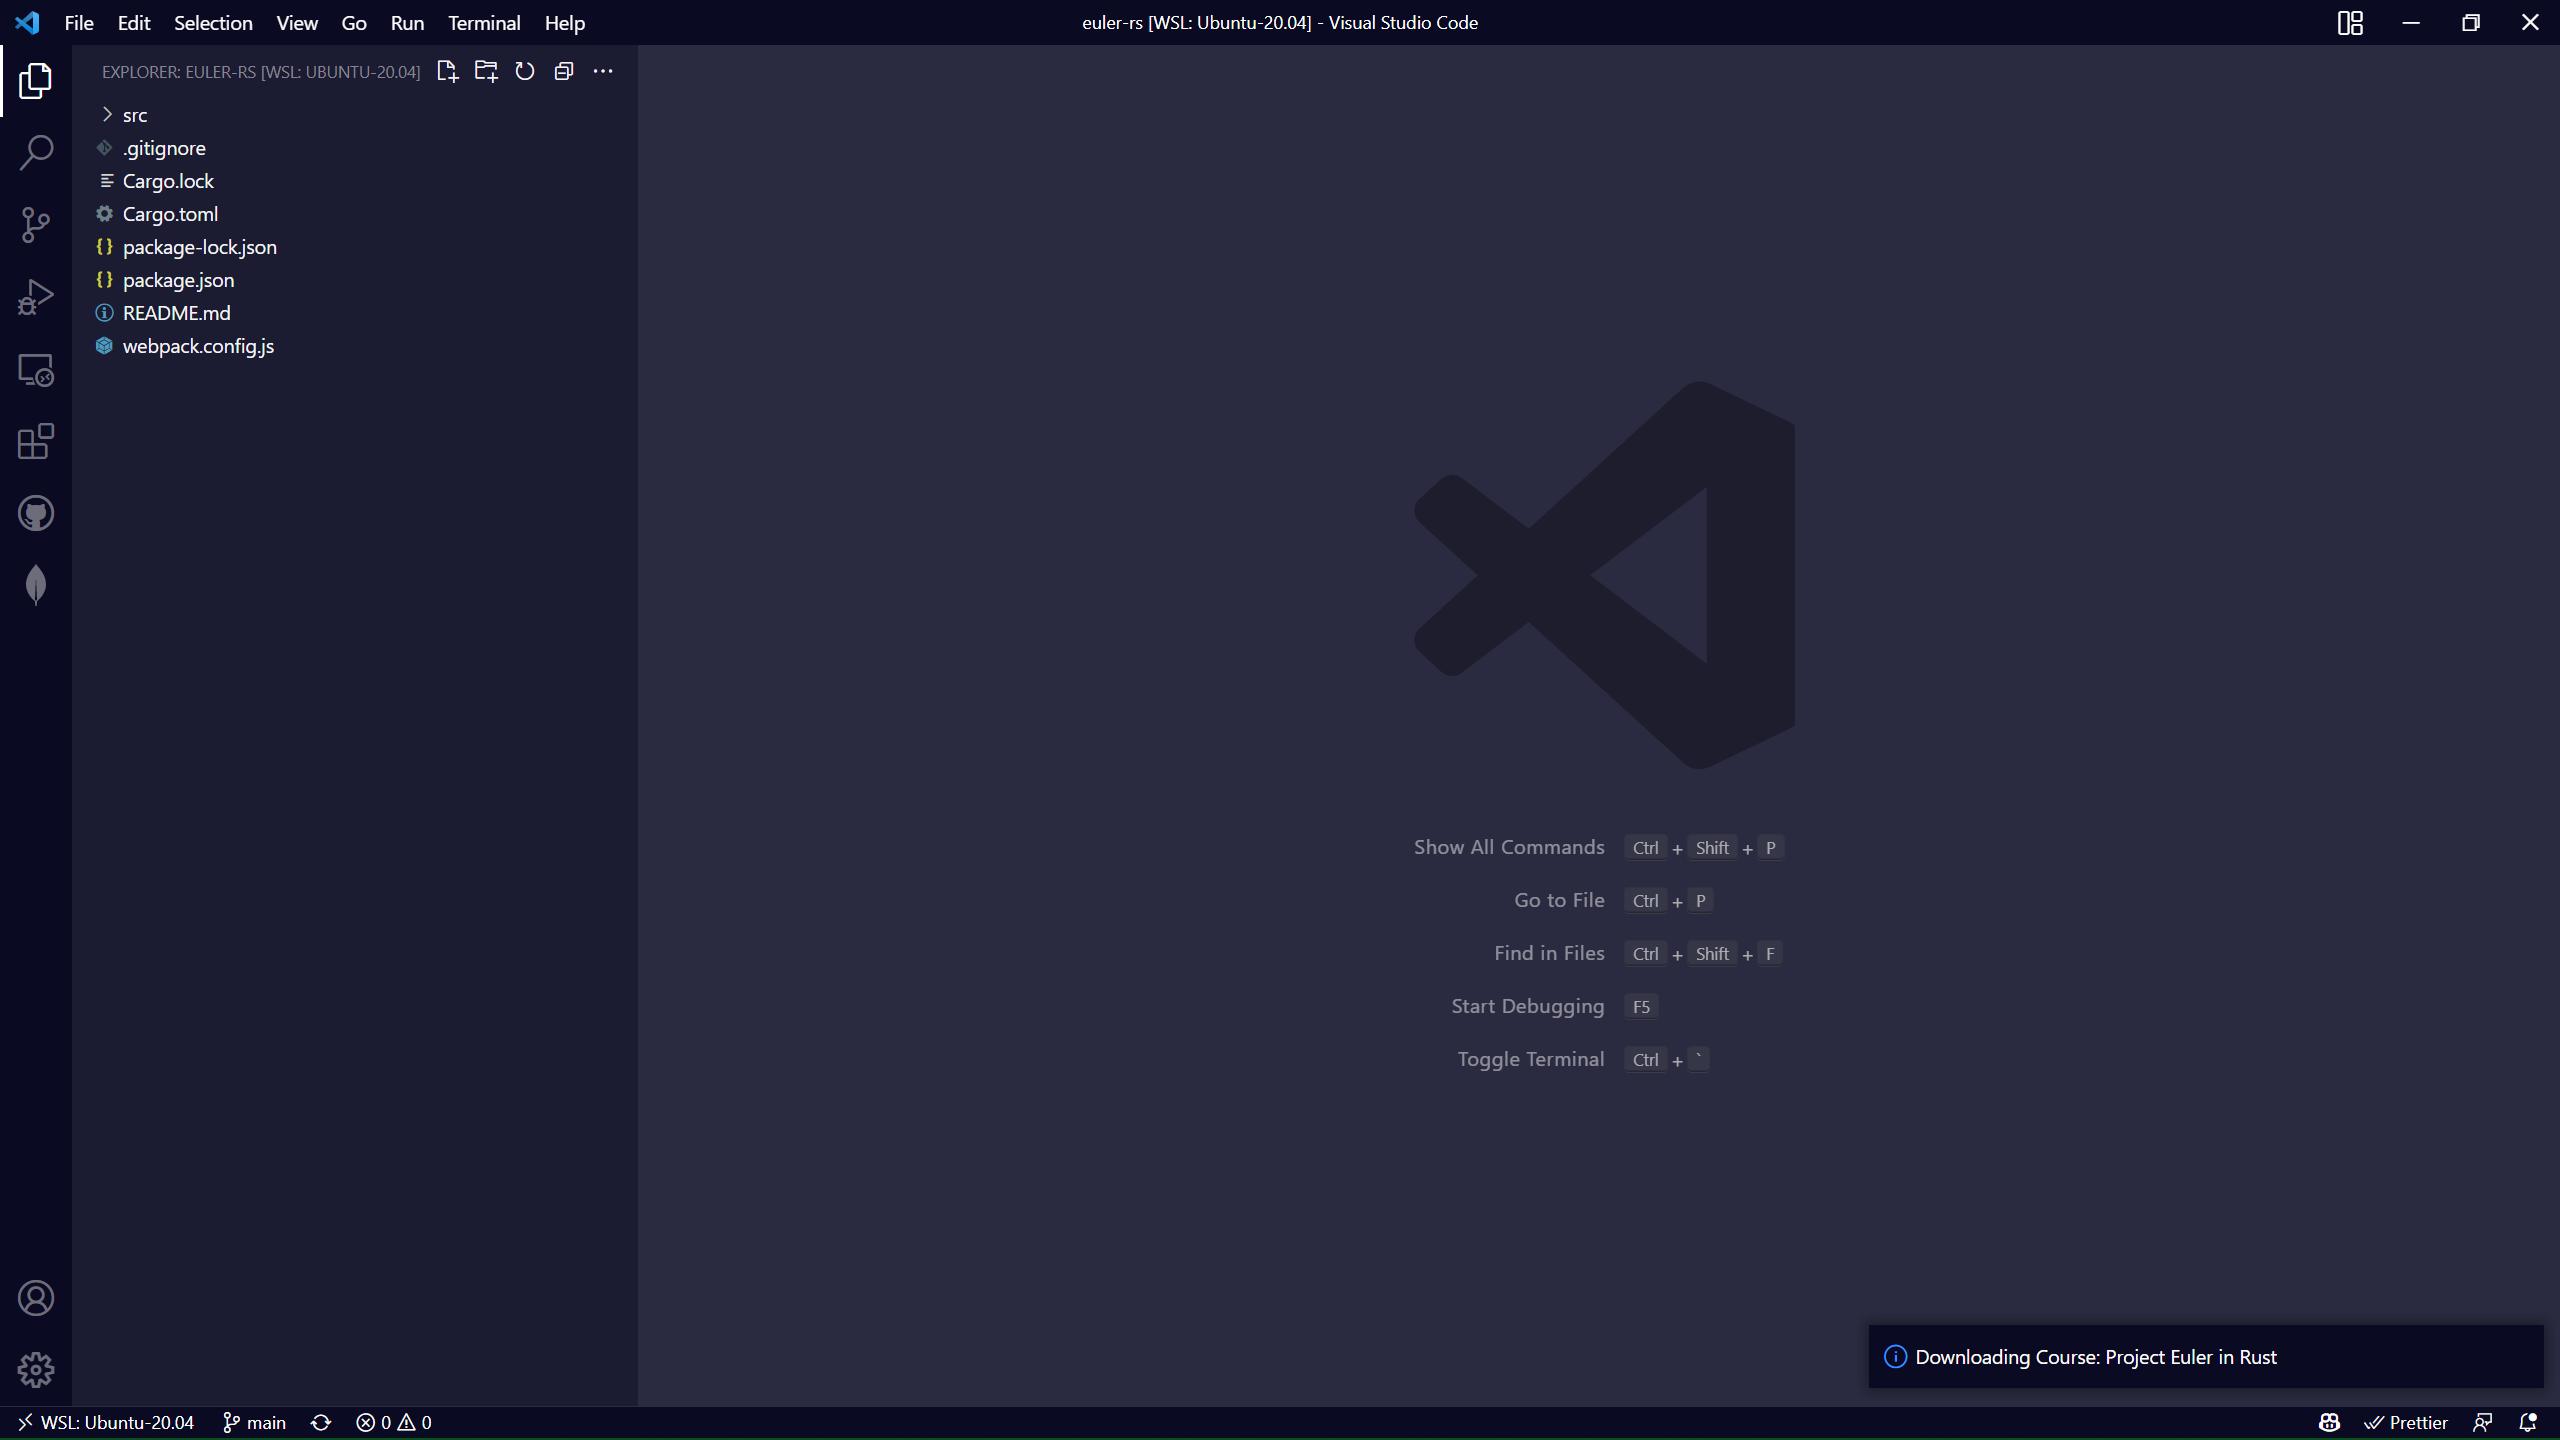Click the main branch in status bar
The height and width of the screenshot is (1440, 2560).
254,1422
